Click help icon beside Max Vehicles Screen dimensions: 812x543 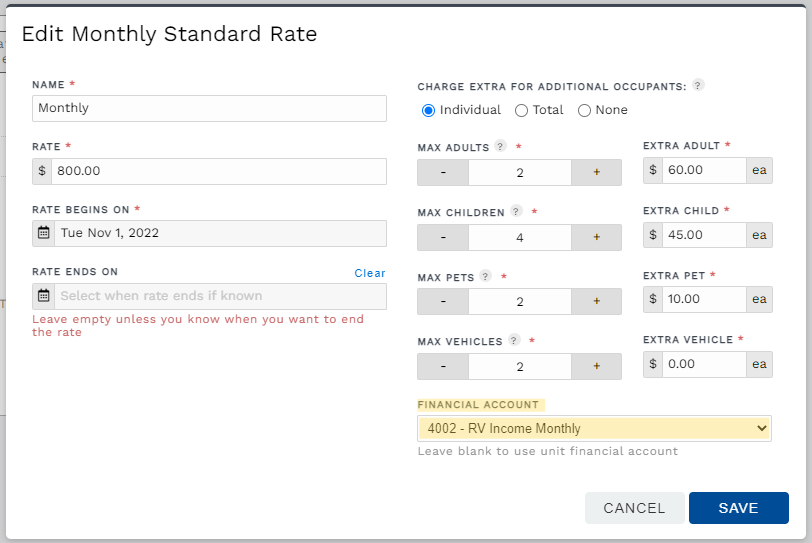pos(514,340)
